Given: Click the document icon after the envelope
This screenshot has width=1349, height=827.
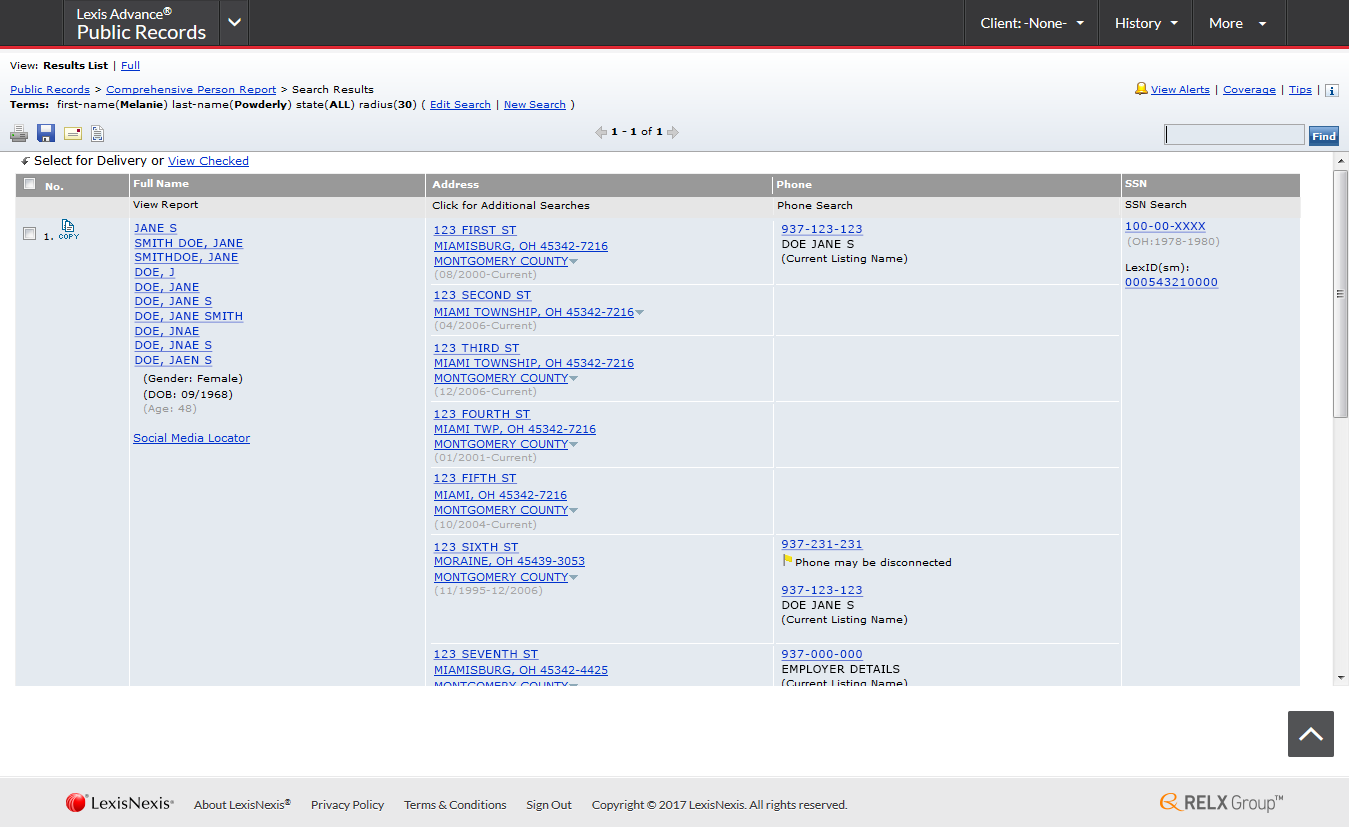Looking at the screenshot, I should pyautogui.click(x=97, y=133).
